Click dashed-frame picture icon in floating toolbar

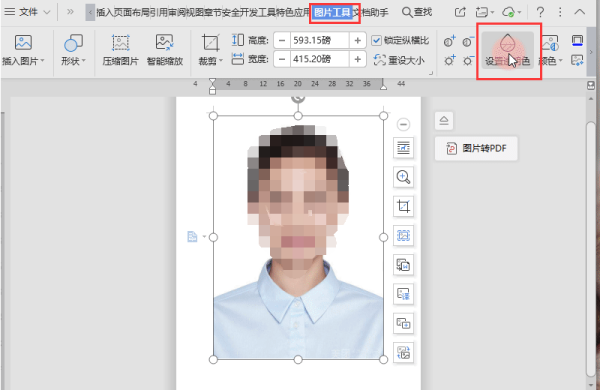(x=403, y=235)
